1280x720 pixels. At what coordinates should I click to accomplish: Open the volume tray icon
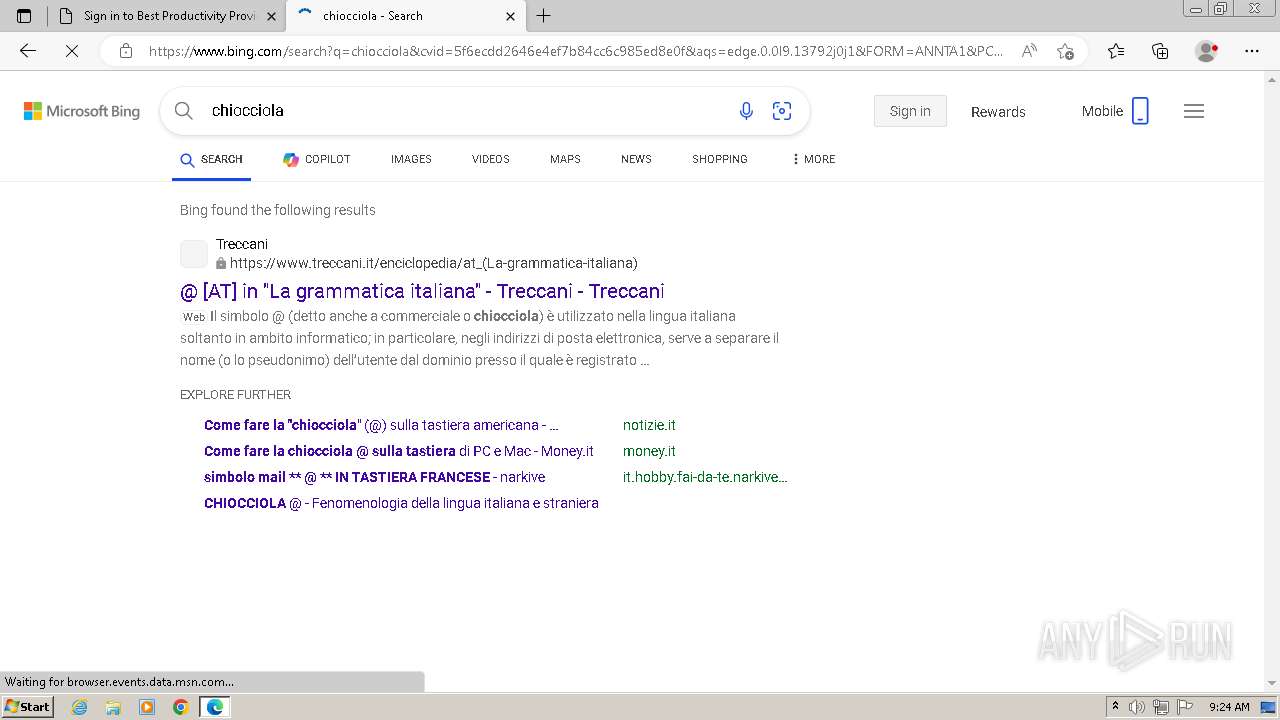(1137, 707)
